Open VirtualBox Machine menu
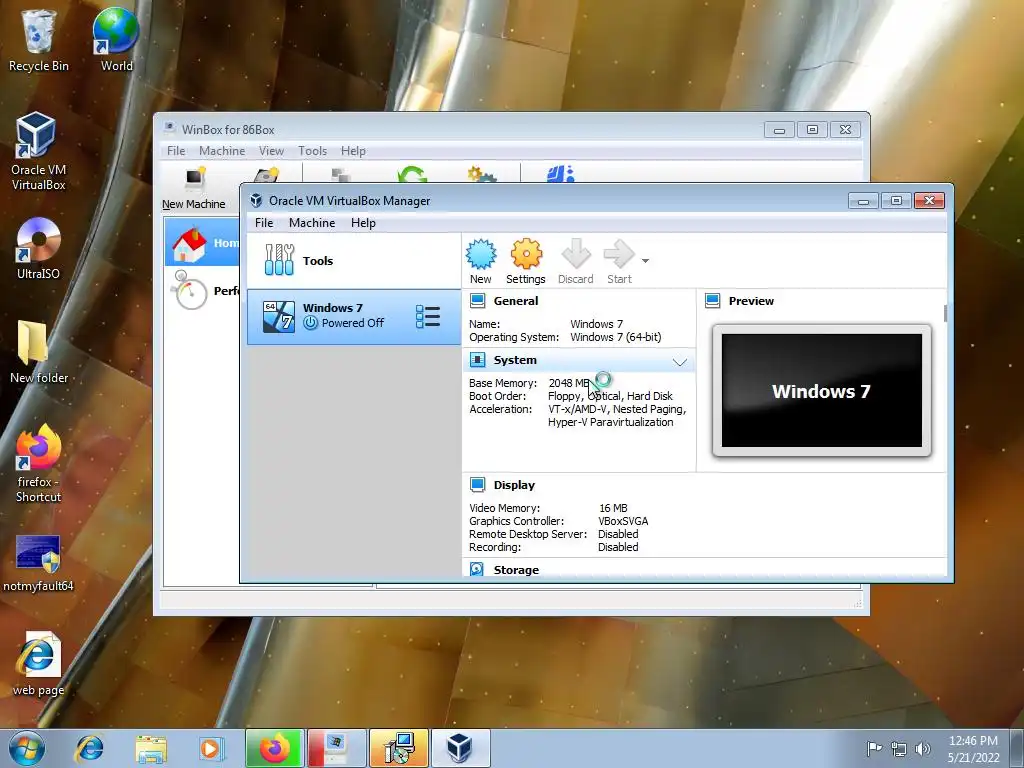The image size is (1024, 768). click(x=312, y=223)
